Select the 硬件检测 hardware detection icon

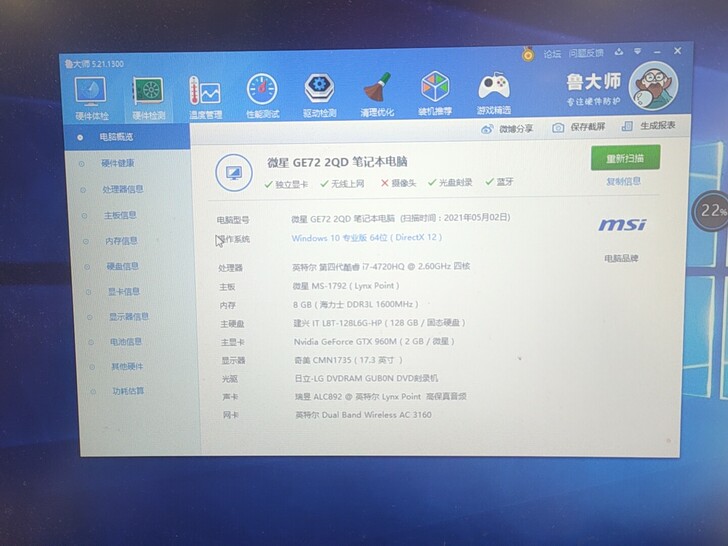[x=148, y=98]
